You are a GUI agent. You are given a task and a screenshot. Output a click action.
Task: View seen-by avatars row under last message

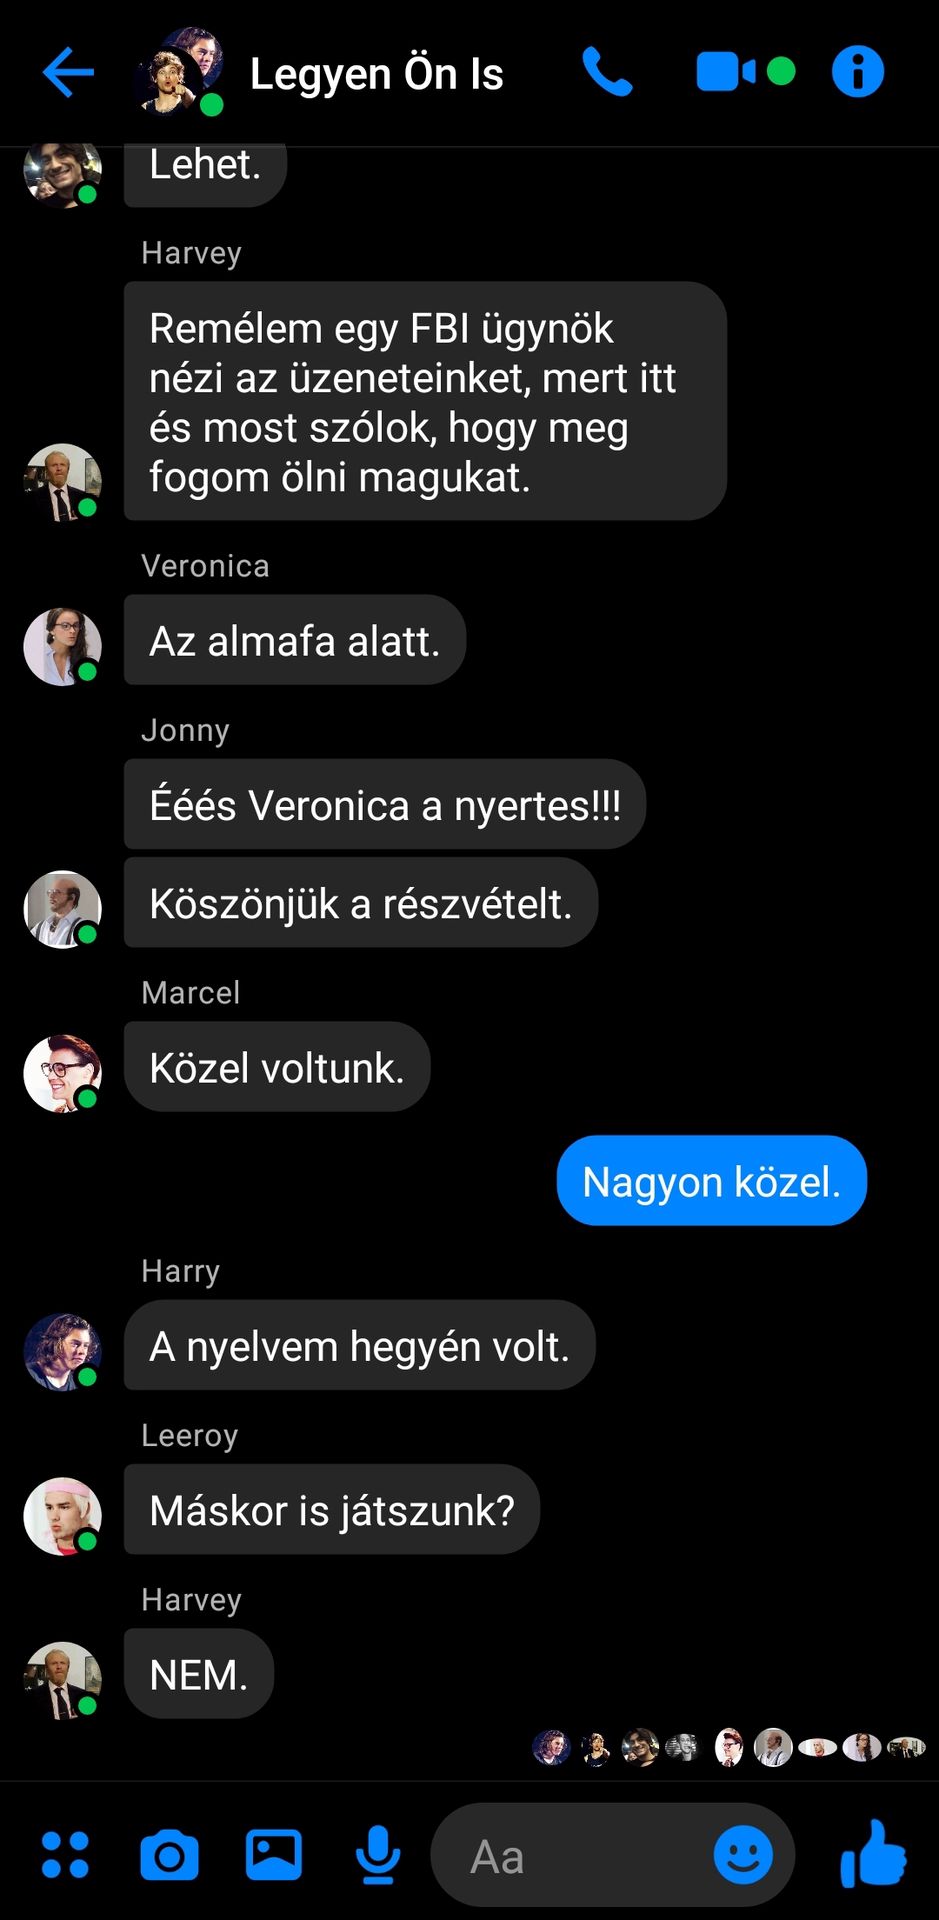click(729, 1747)
